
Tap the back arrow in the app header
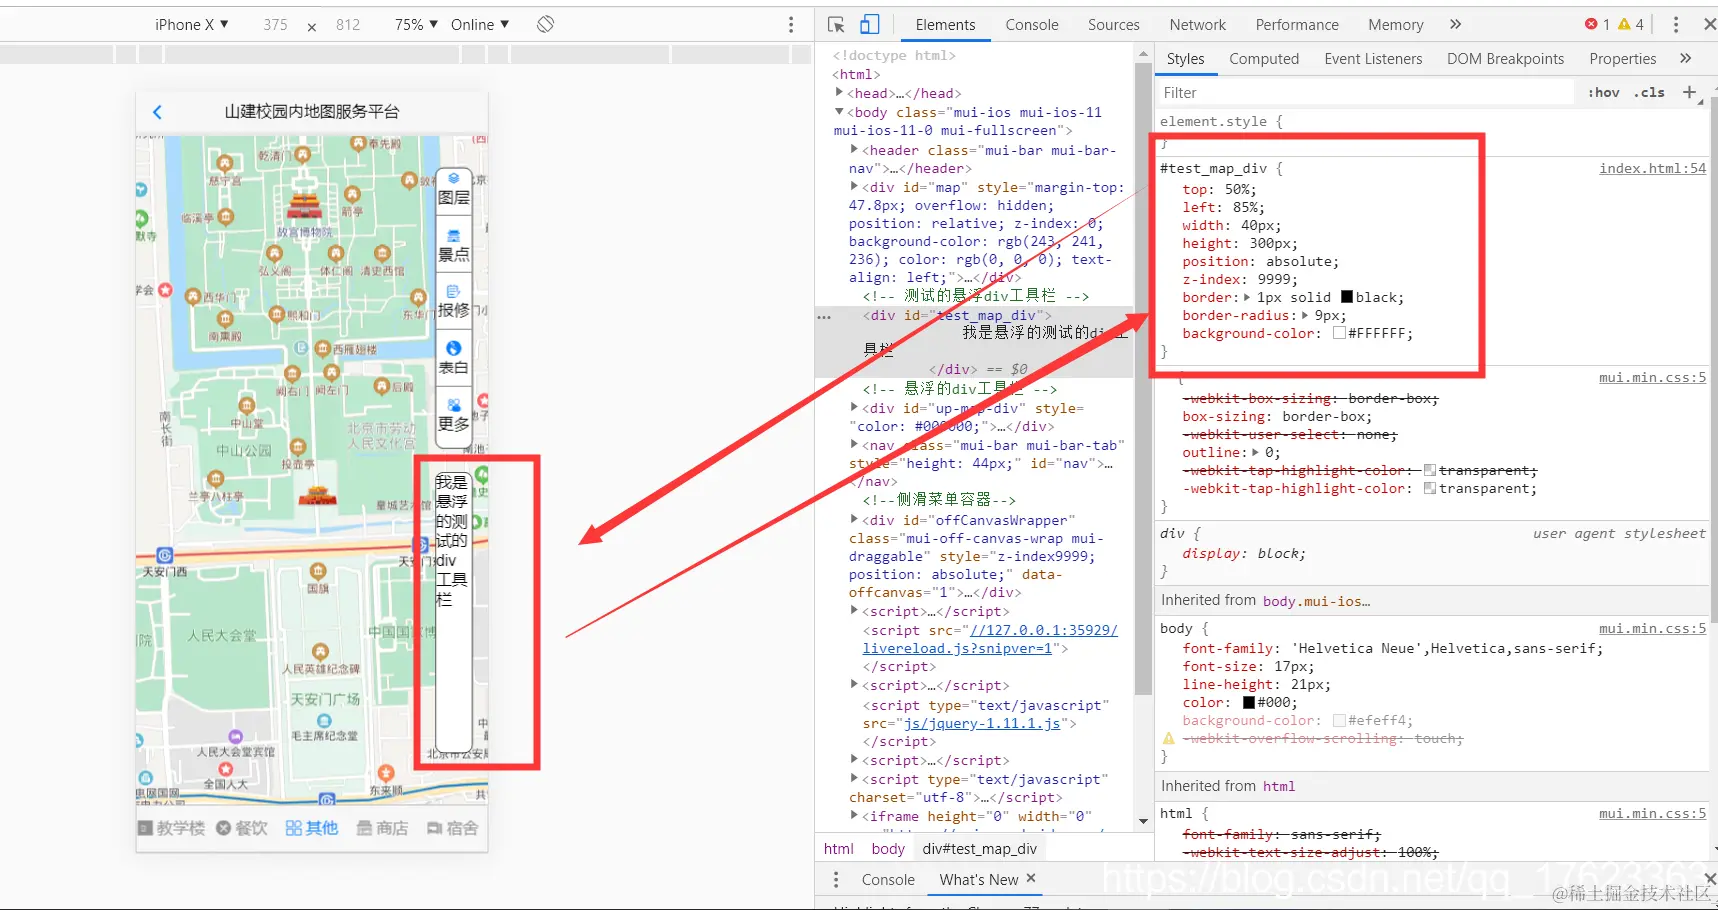pos(157,112)
